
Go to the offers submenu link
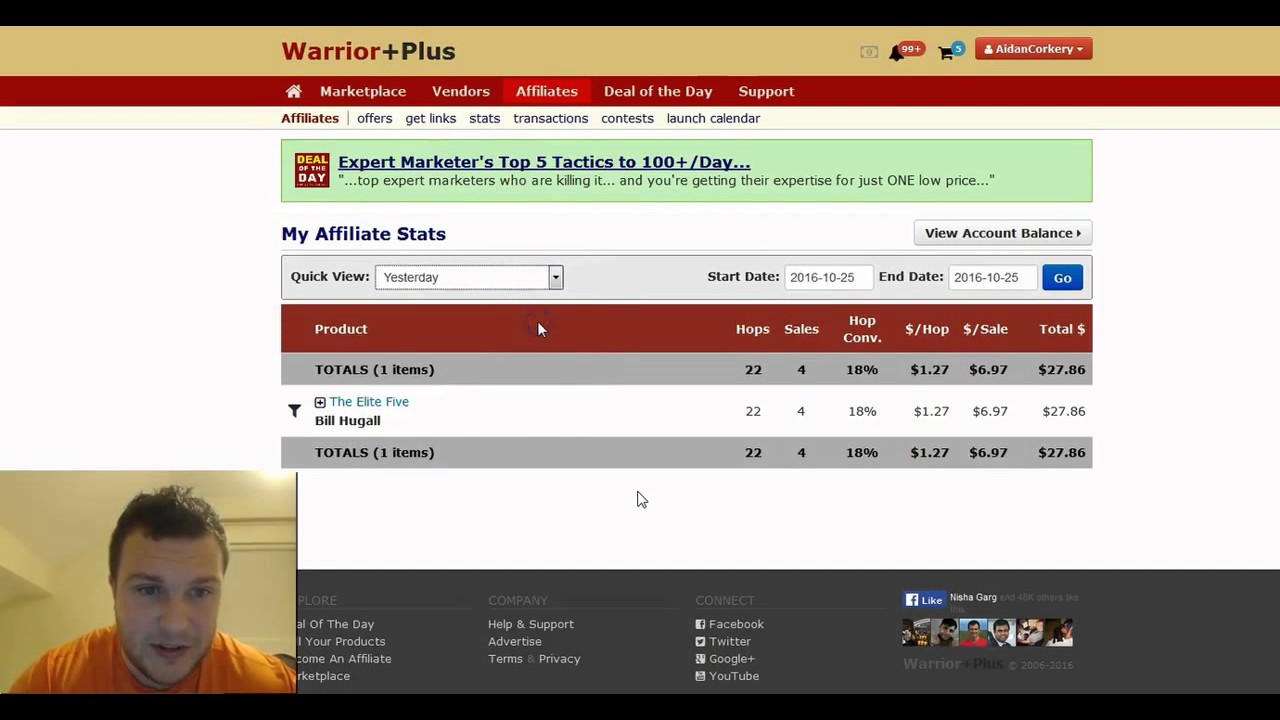click(374, 118)
